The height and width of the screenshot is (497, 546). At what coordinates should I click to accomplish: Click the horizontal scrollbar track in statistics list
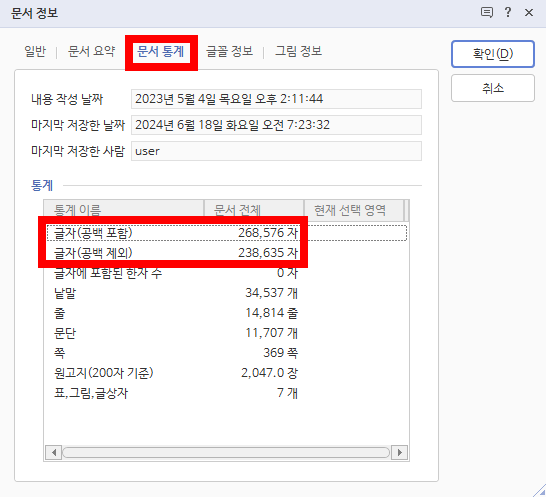226,452
